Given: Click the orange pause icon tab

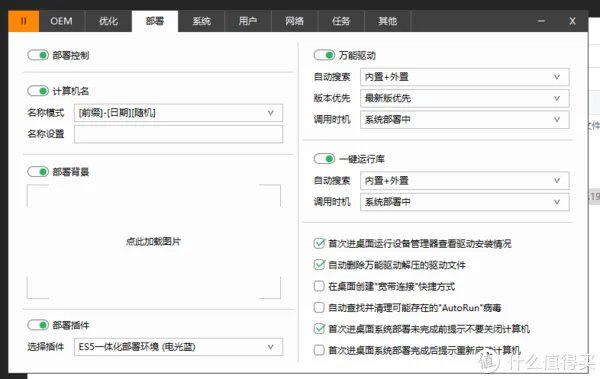Looking at the screenshot, I should click(x=23, y=21).
